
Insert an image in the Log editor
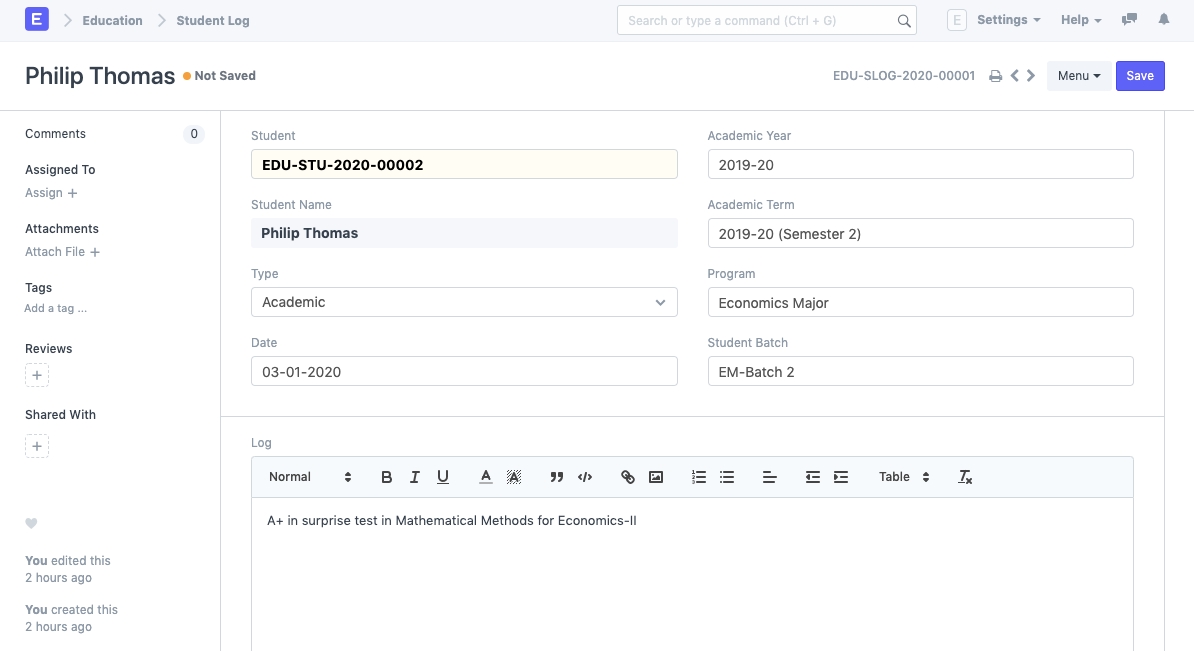pyautogui.click(x=656, y=477)
